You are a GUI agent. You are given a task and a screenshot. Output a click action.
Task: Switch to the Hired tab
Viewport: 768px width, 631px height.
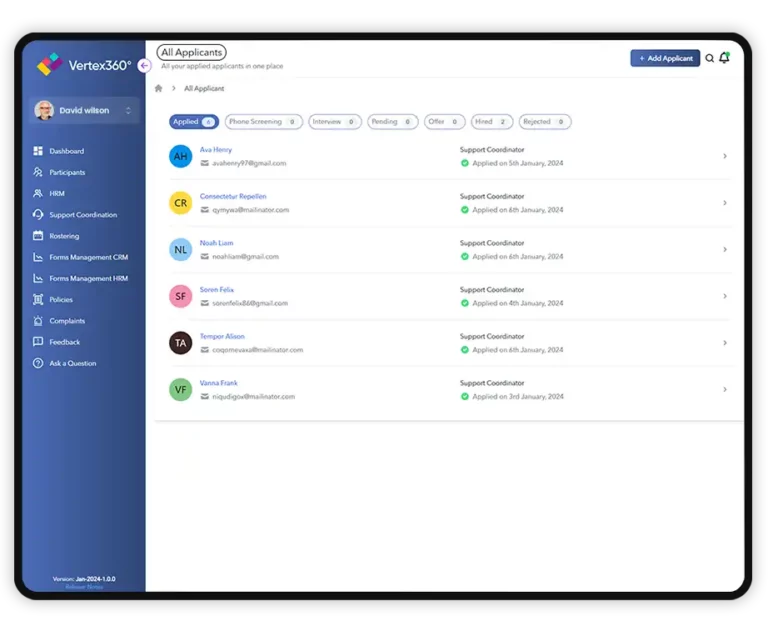pyautogui.click(x=491, y=122)
